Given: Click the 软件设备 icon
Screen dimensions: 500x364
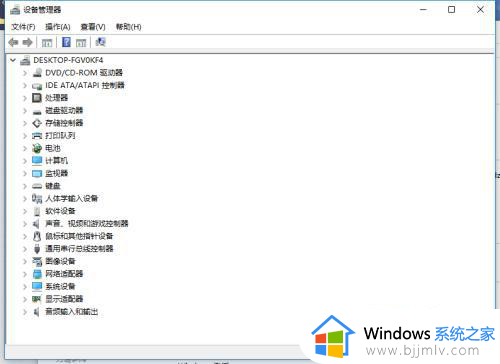Looking at the screenshot, I should click(37, 211).
